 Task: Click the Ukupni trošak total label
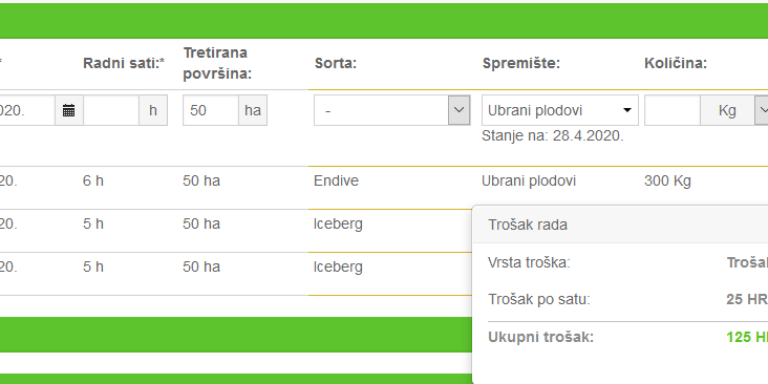click(541, 337)
